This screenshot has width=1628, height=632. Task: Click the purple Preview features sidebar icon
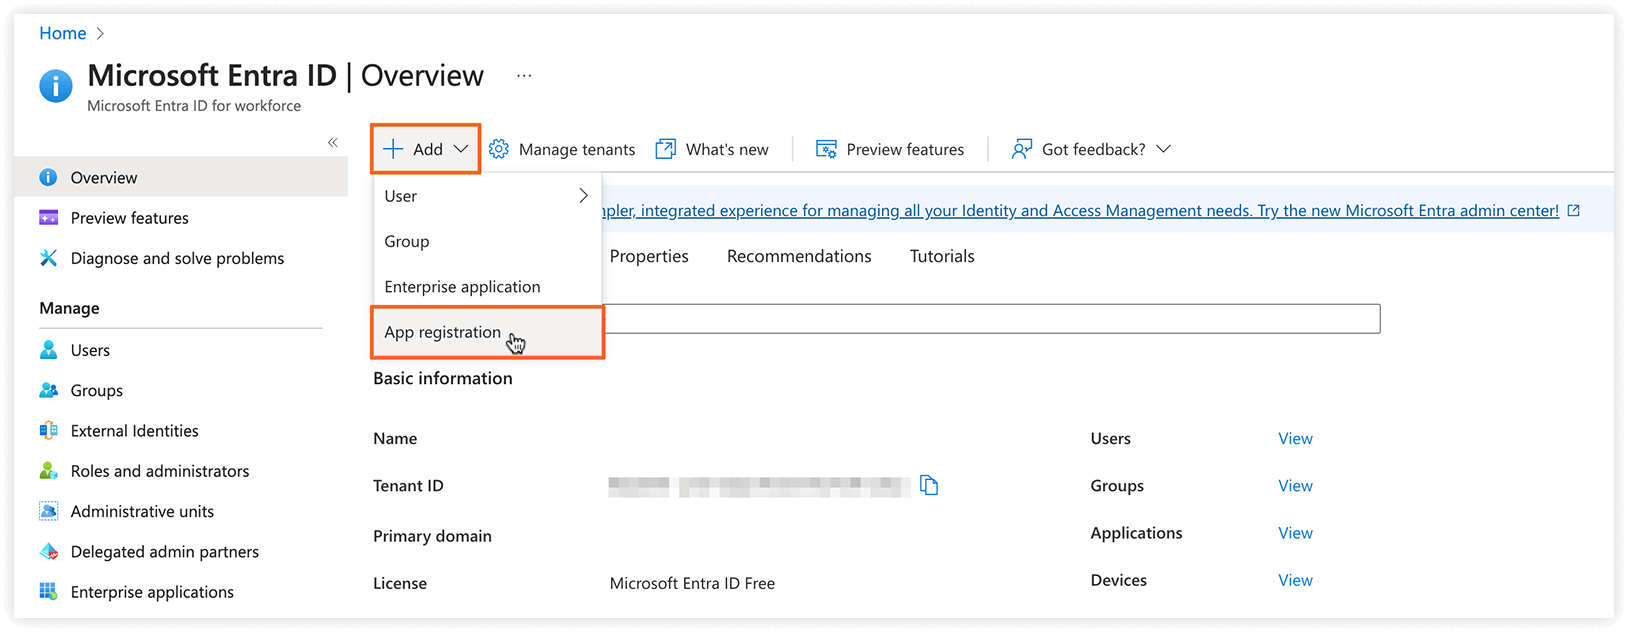48,218
